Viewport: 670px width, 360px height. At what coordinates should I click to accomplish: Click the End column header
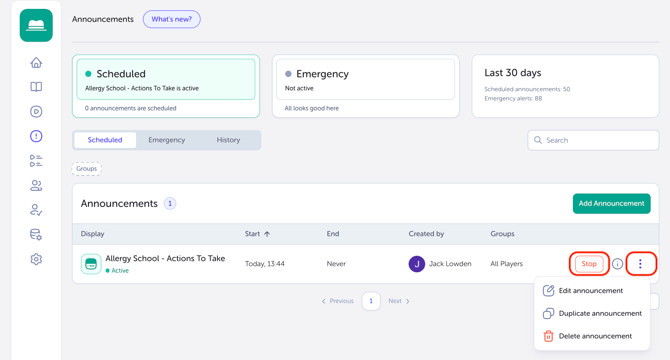pos(333,234)
